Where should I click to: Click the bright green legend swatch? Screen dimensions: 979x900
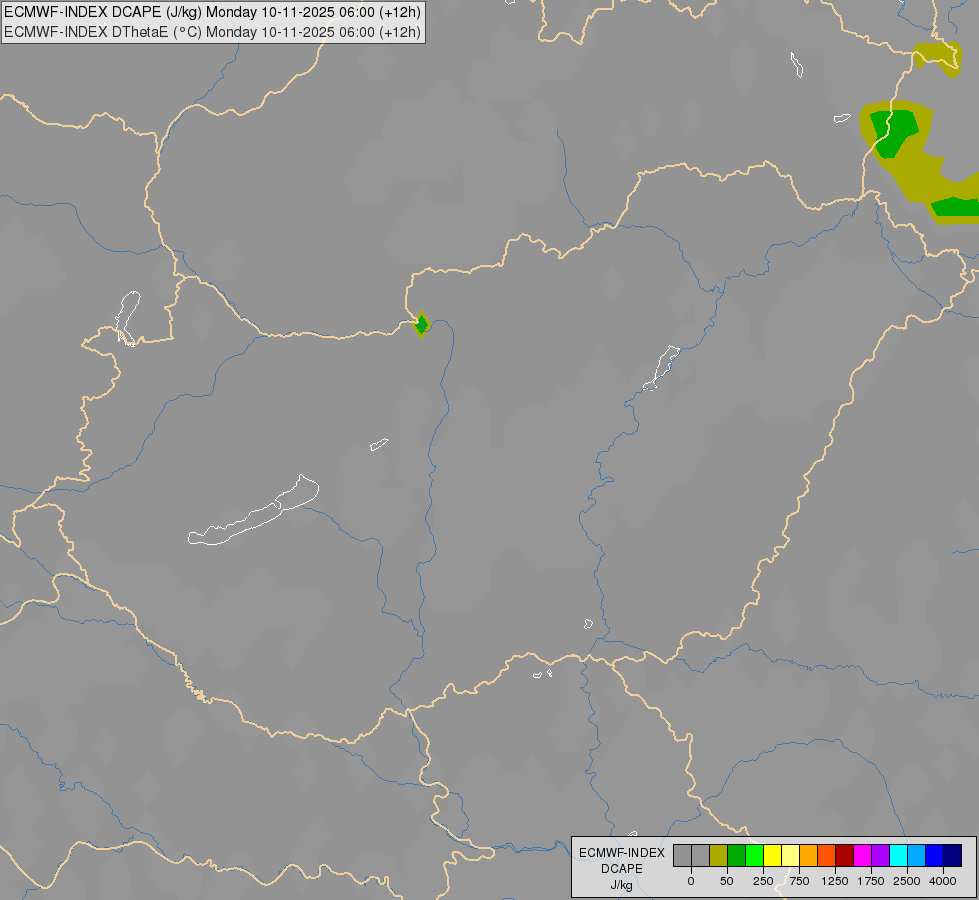pyautogui.click(x=755, y=855)
